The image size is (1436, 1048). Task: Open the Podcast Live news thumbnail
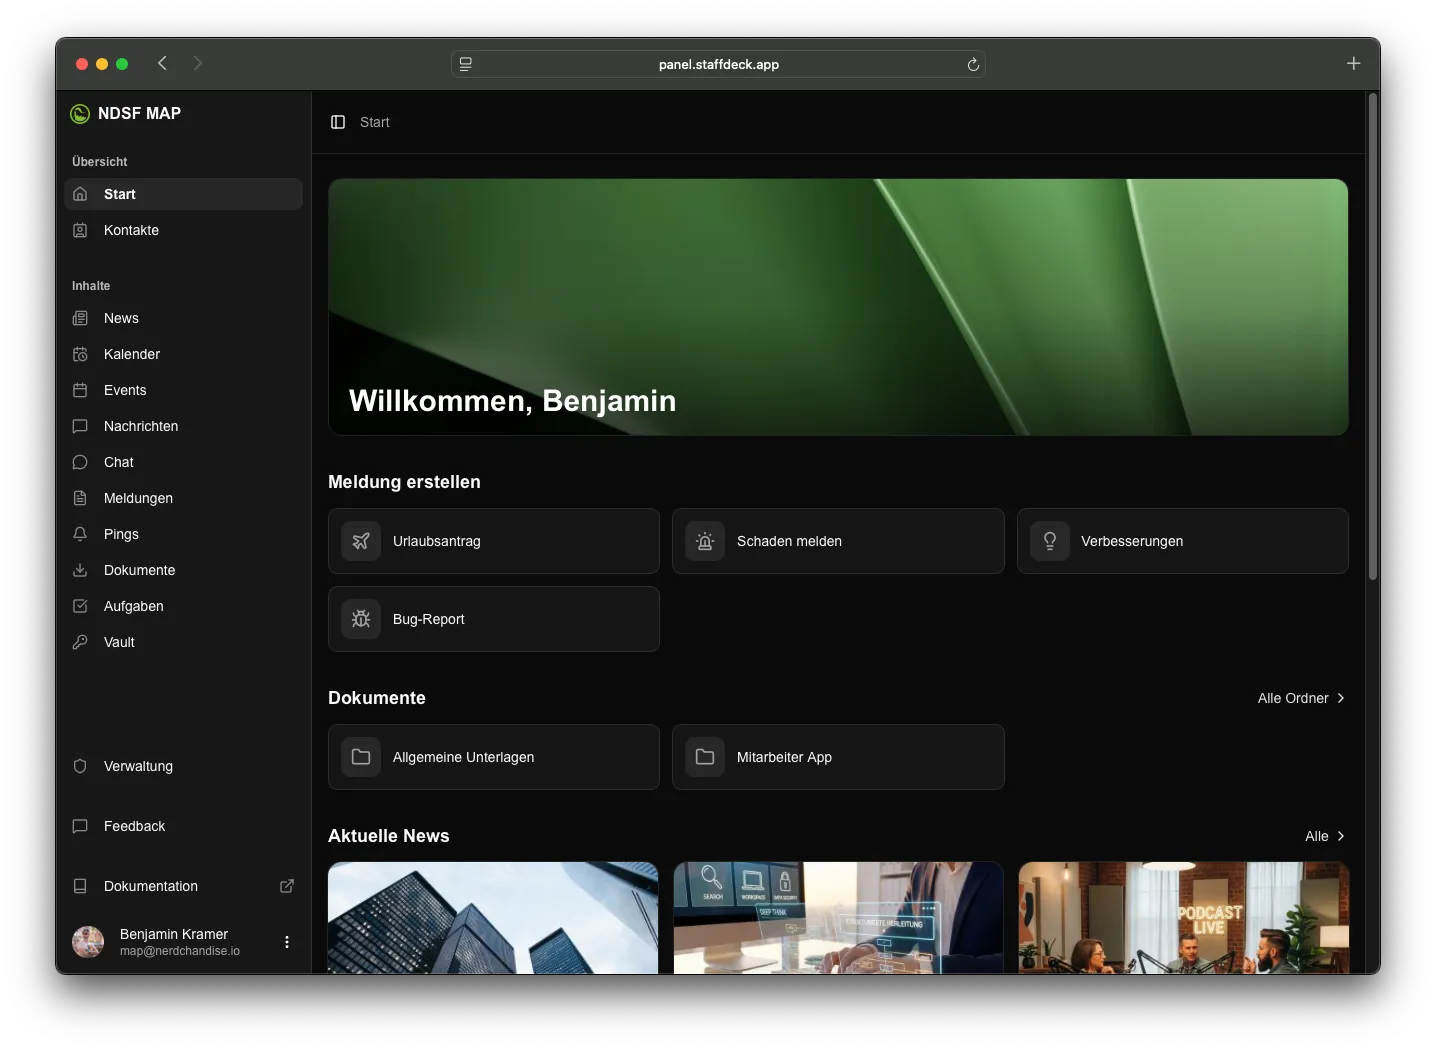pos(1184,918)
